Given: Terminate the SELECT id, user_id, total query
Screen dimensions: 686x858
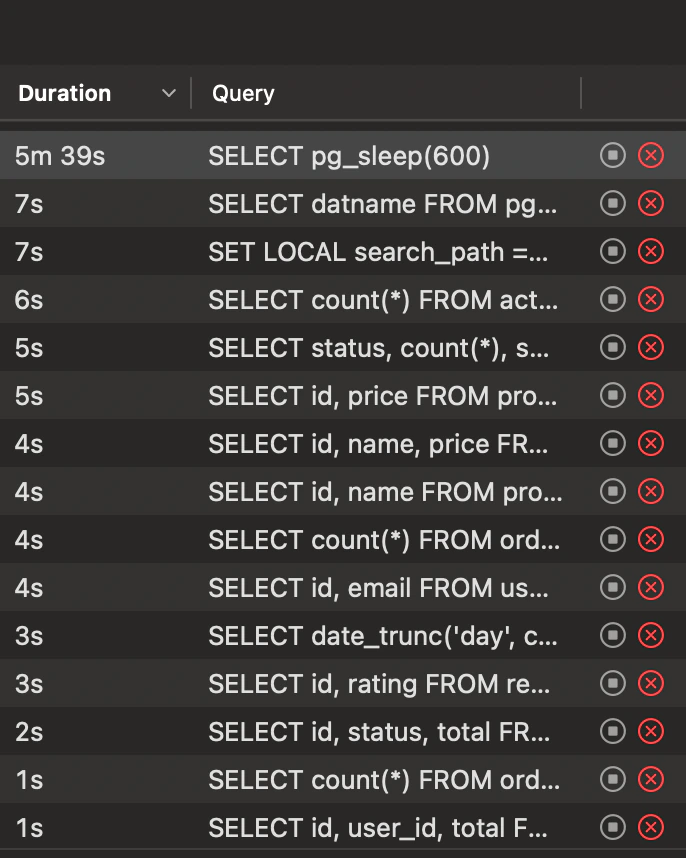Looking at the screenshot, I should (x=651, y=827).
